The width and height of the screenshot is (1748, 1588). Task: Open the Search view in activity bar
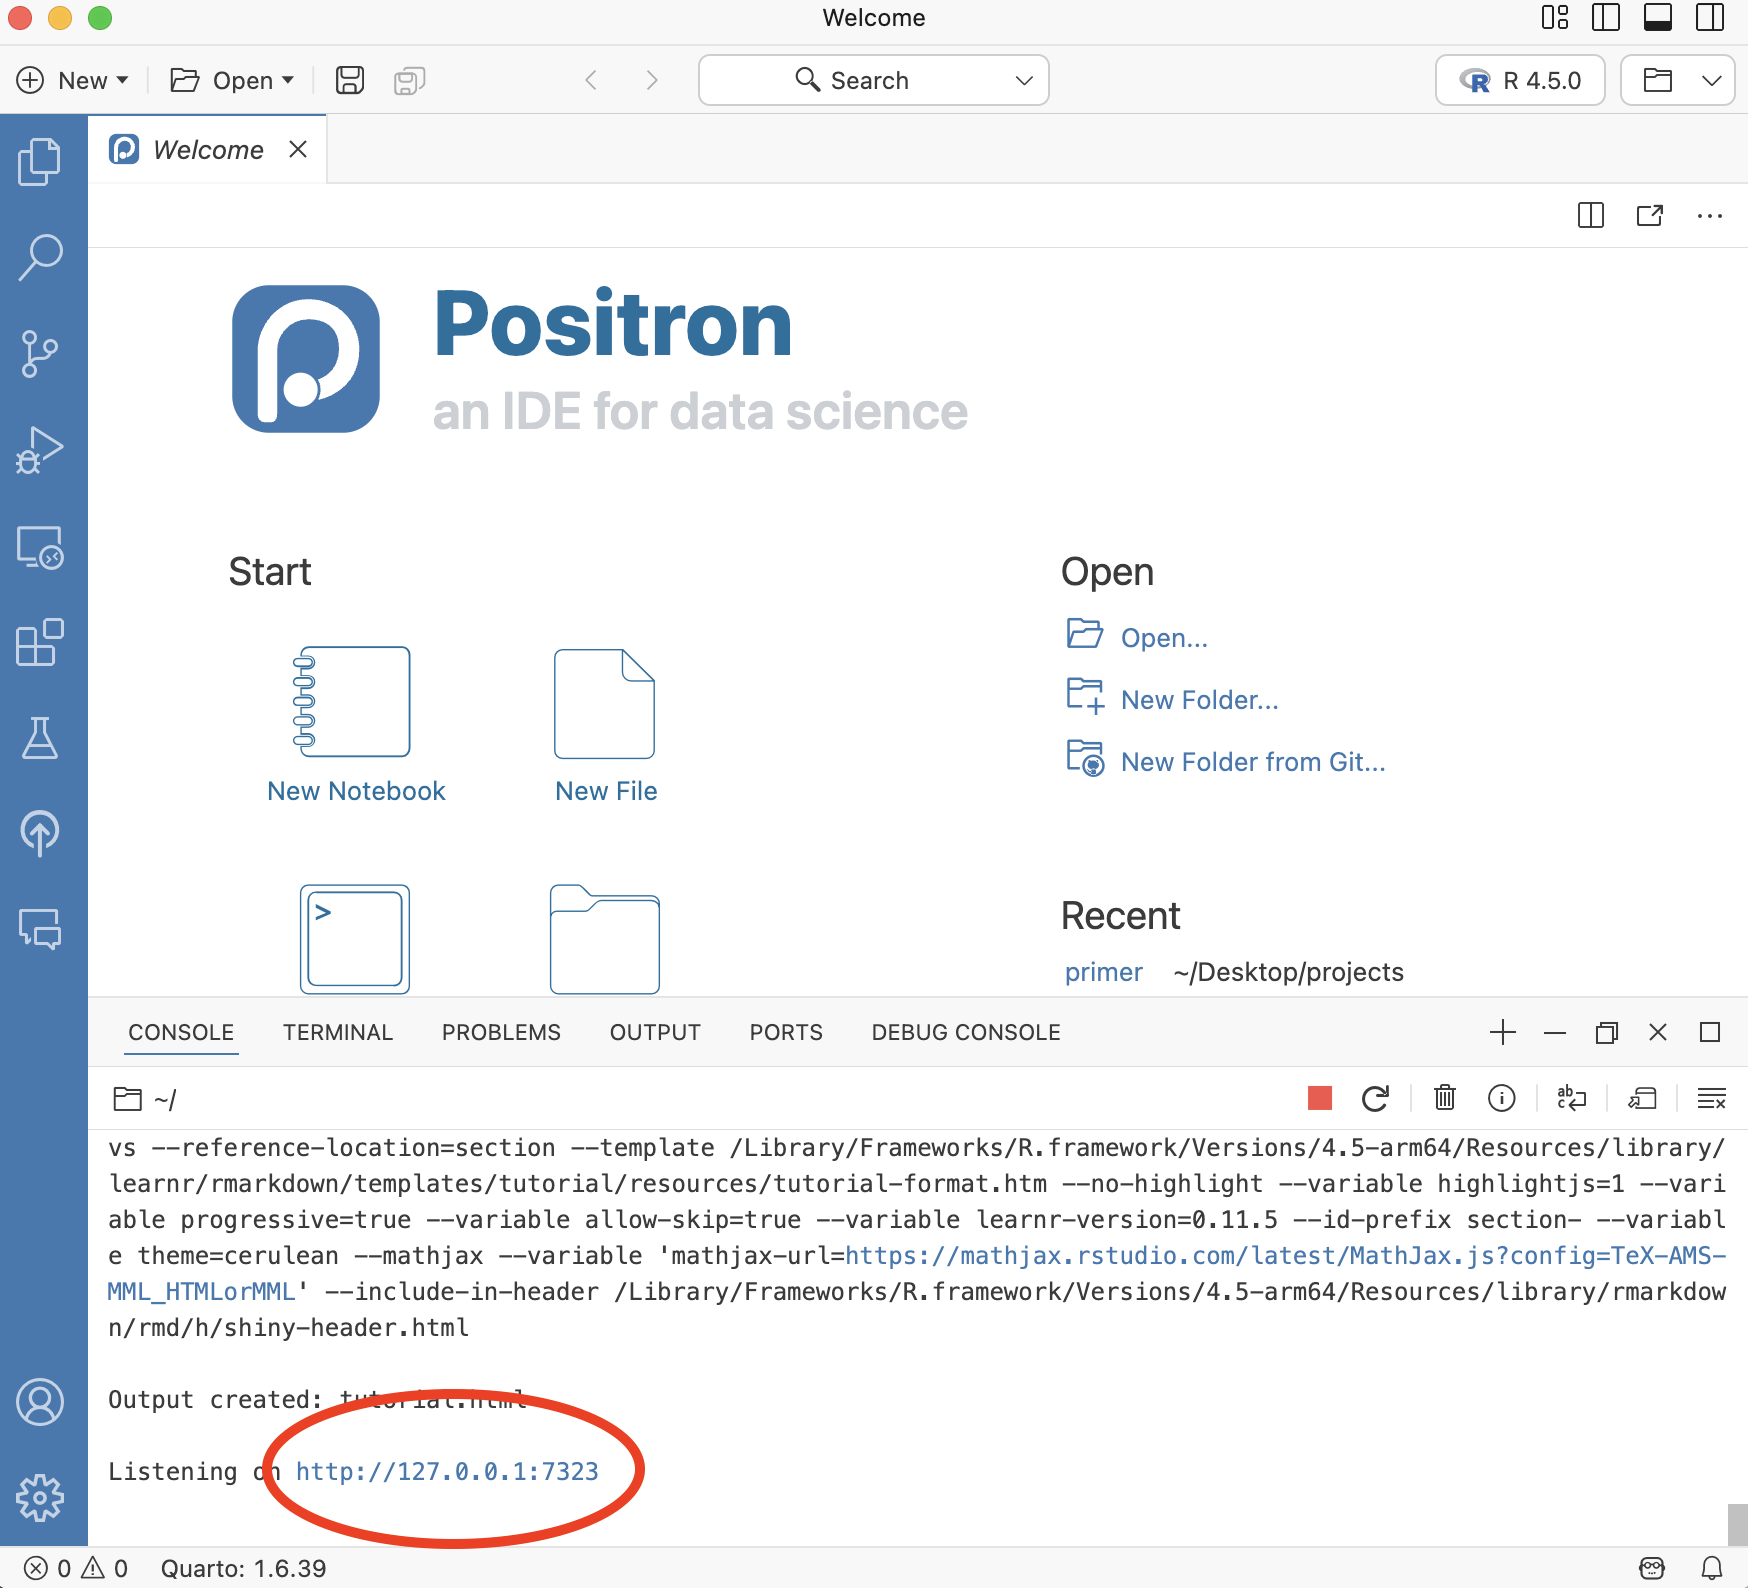point(40,257)
